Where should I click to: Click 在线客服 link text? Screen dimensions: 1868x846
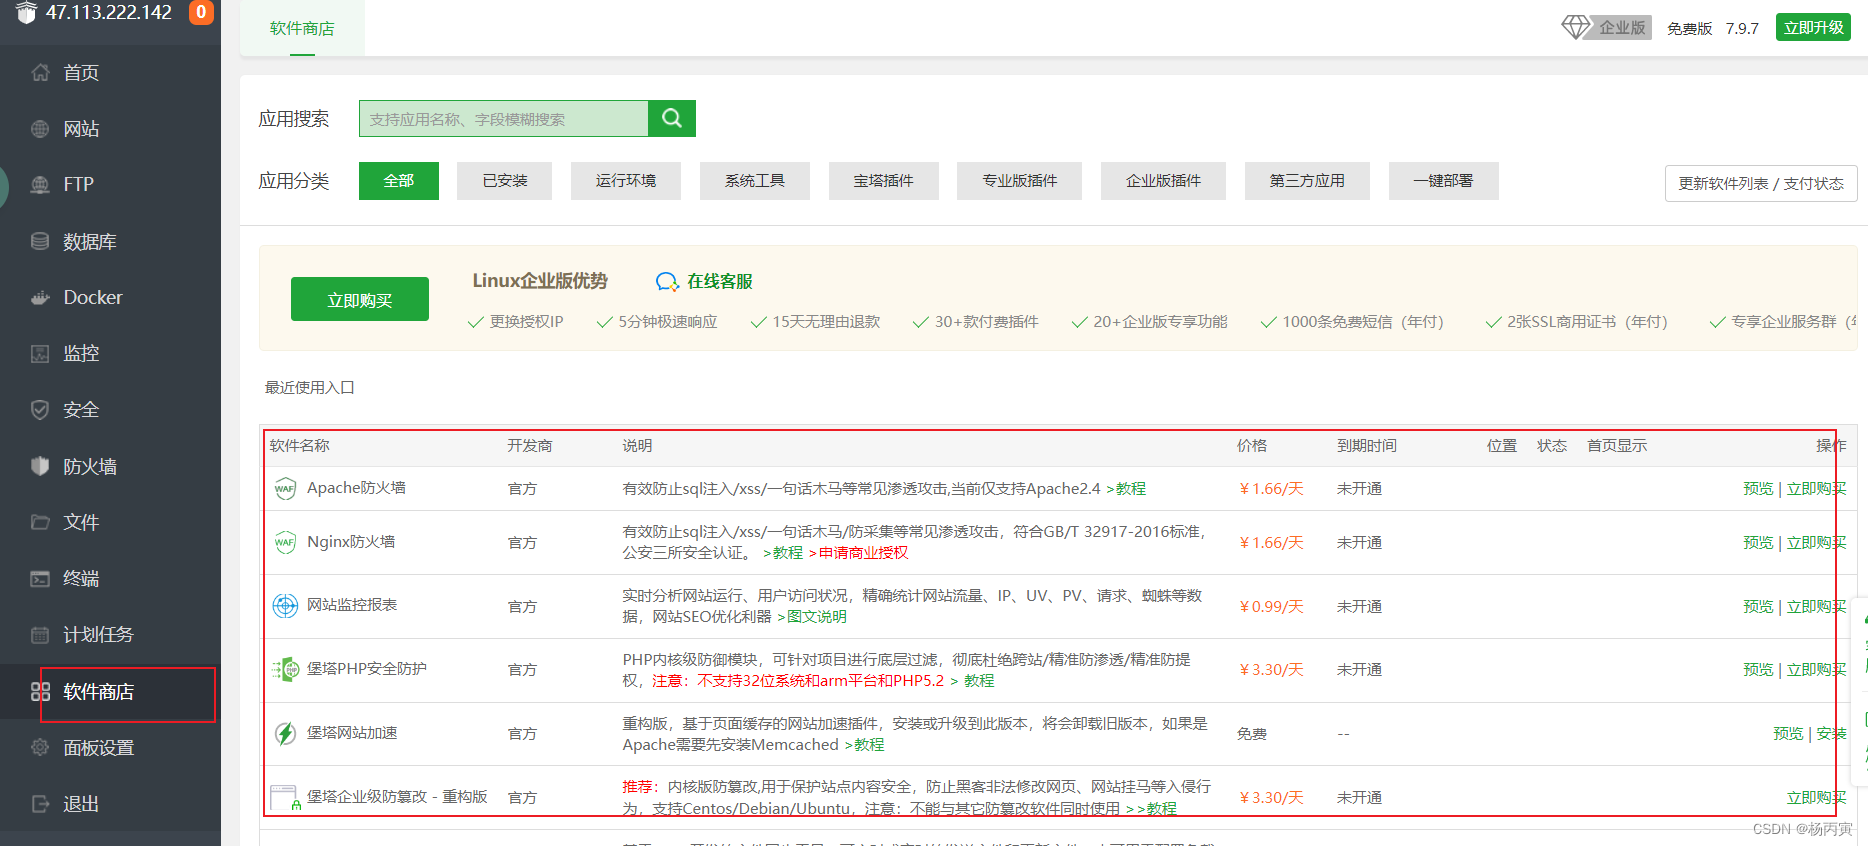720,281
